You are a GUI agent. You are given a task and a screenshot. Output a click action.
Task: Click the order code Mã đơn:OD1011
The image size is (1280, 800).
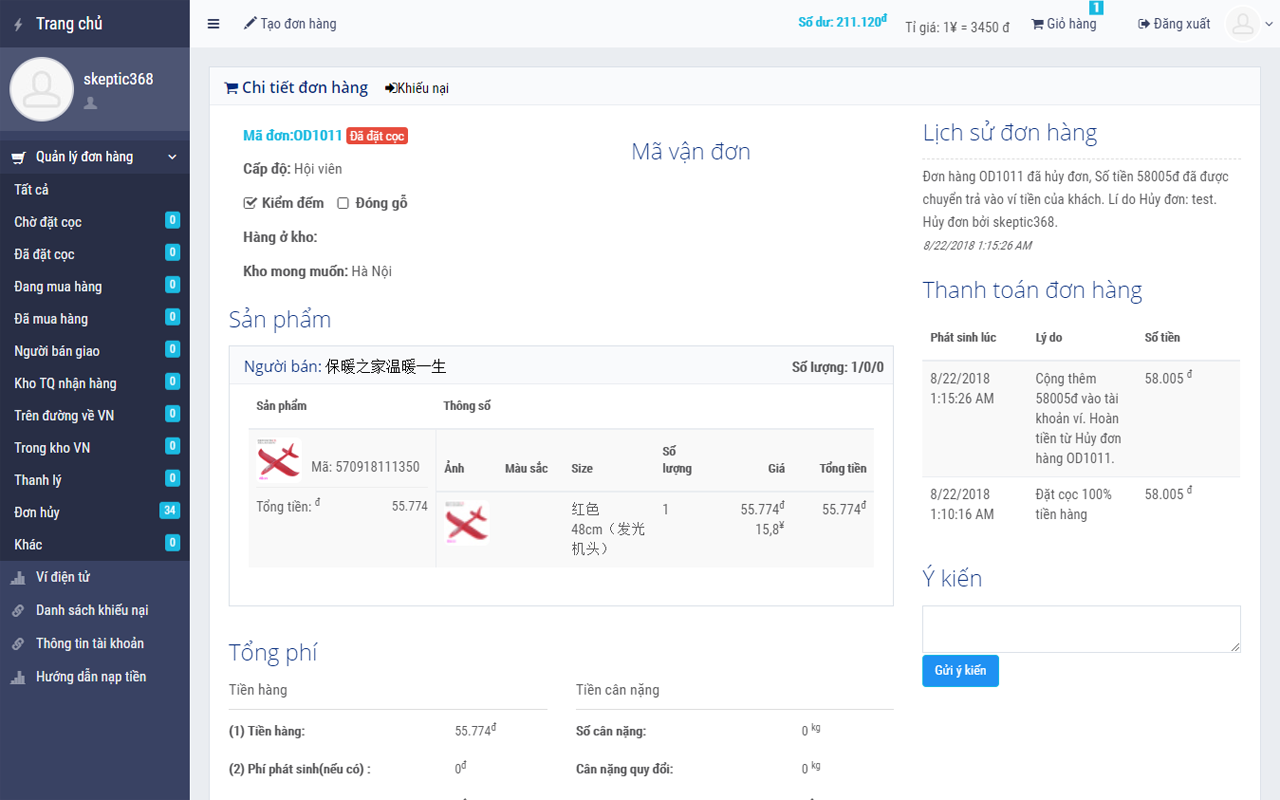[x=293, y=135]
